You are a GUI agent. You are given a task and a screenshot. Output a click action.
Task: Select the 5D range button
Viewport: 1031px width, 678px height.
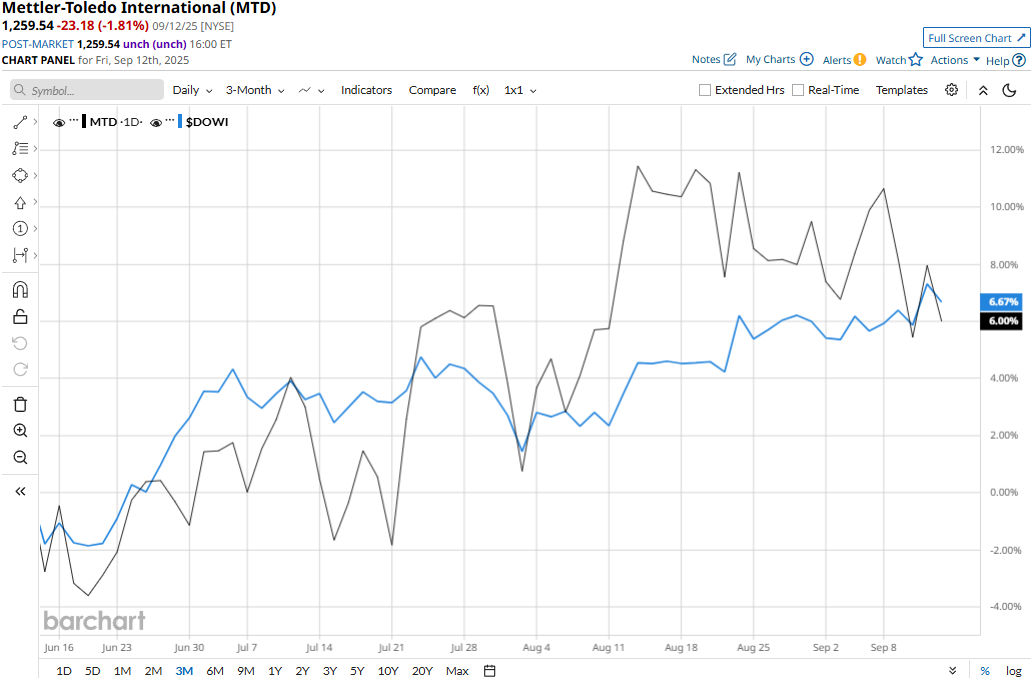pyautogui.click(x=93, y=671)
